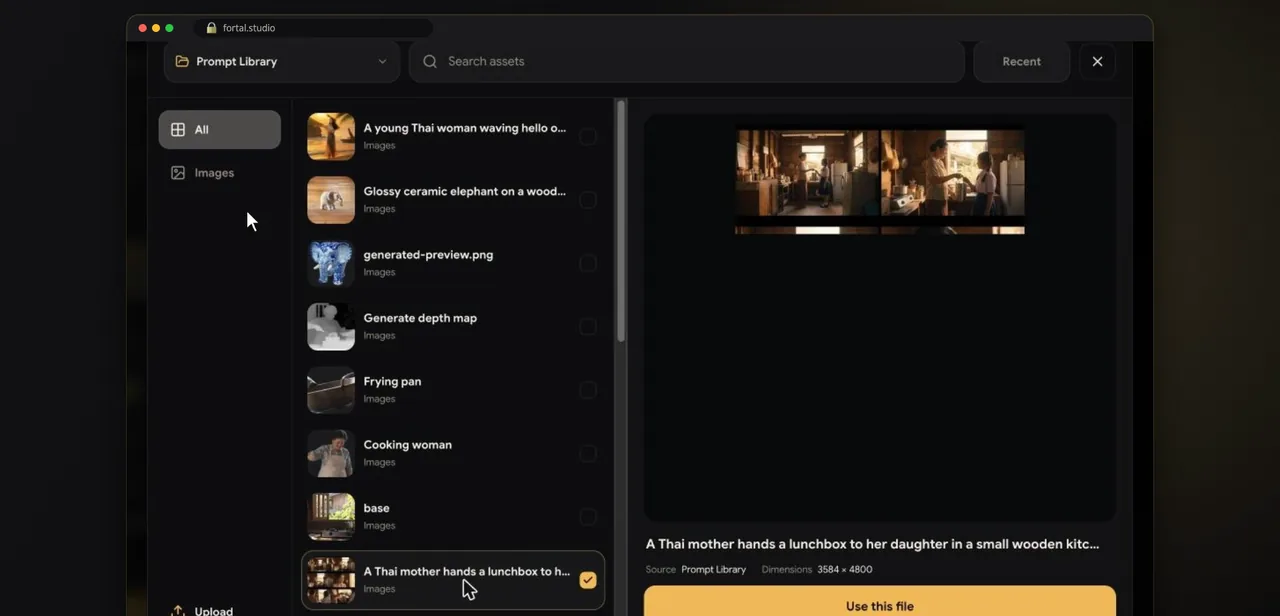Click the Use this file button
Image resolution: width=1280 pixels, height=616 pixels.
pyautogui.click(x=880, y=602)
